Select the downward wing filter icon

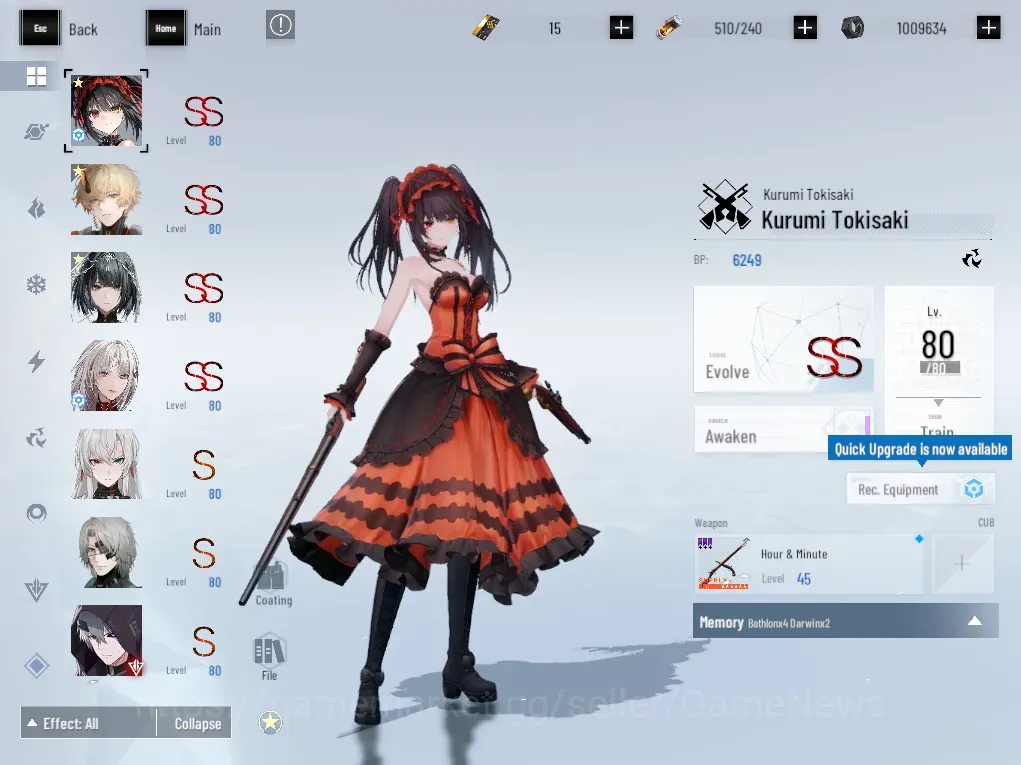point(36,591)
